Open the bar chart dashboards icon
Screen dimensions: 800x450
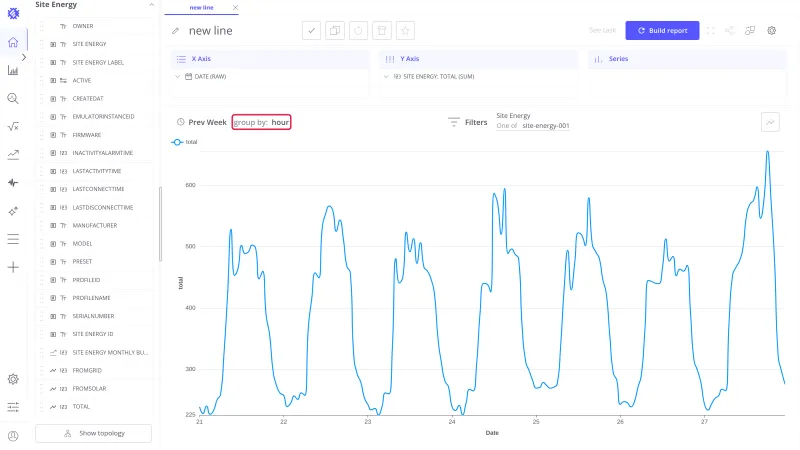[13, 70]
